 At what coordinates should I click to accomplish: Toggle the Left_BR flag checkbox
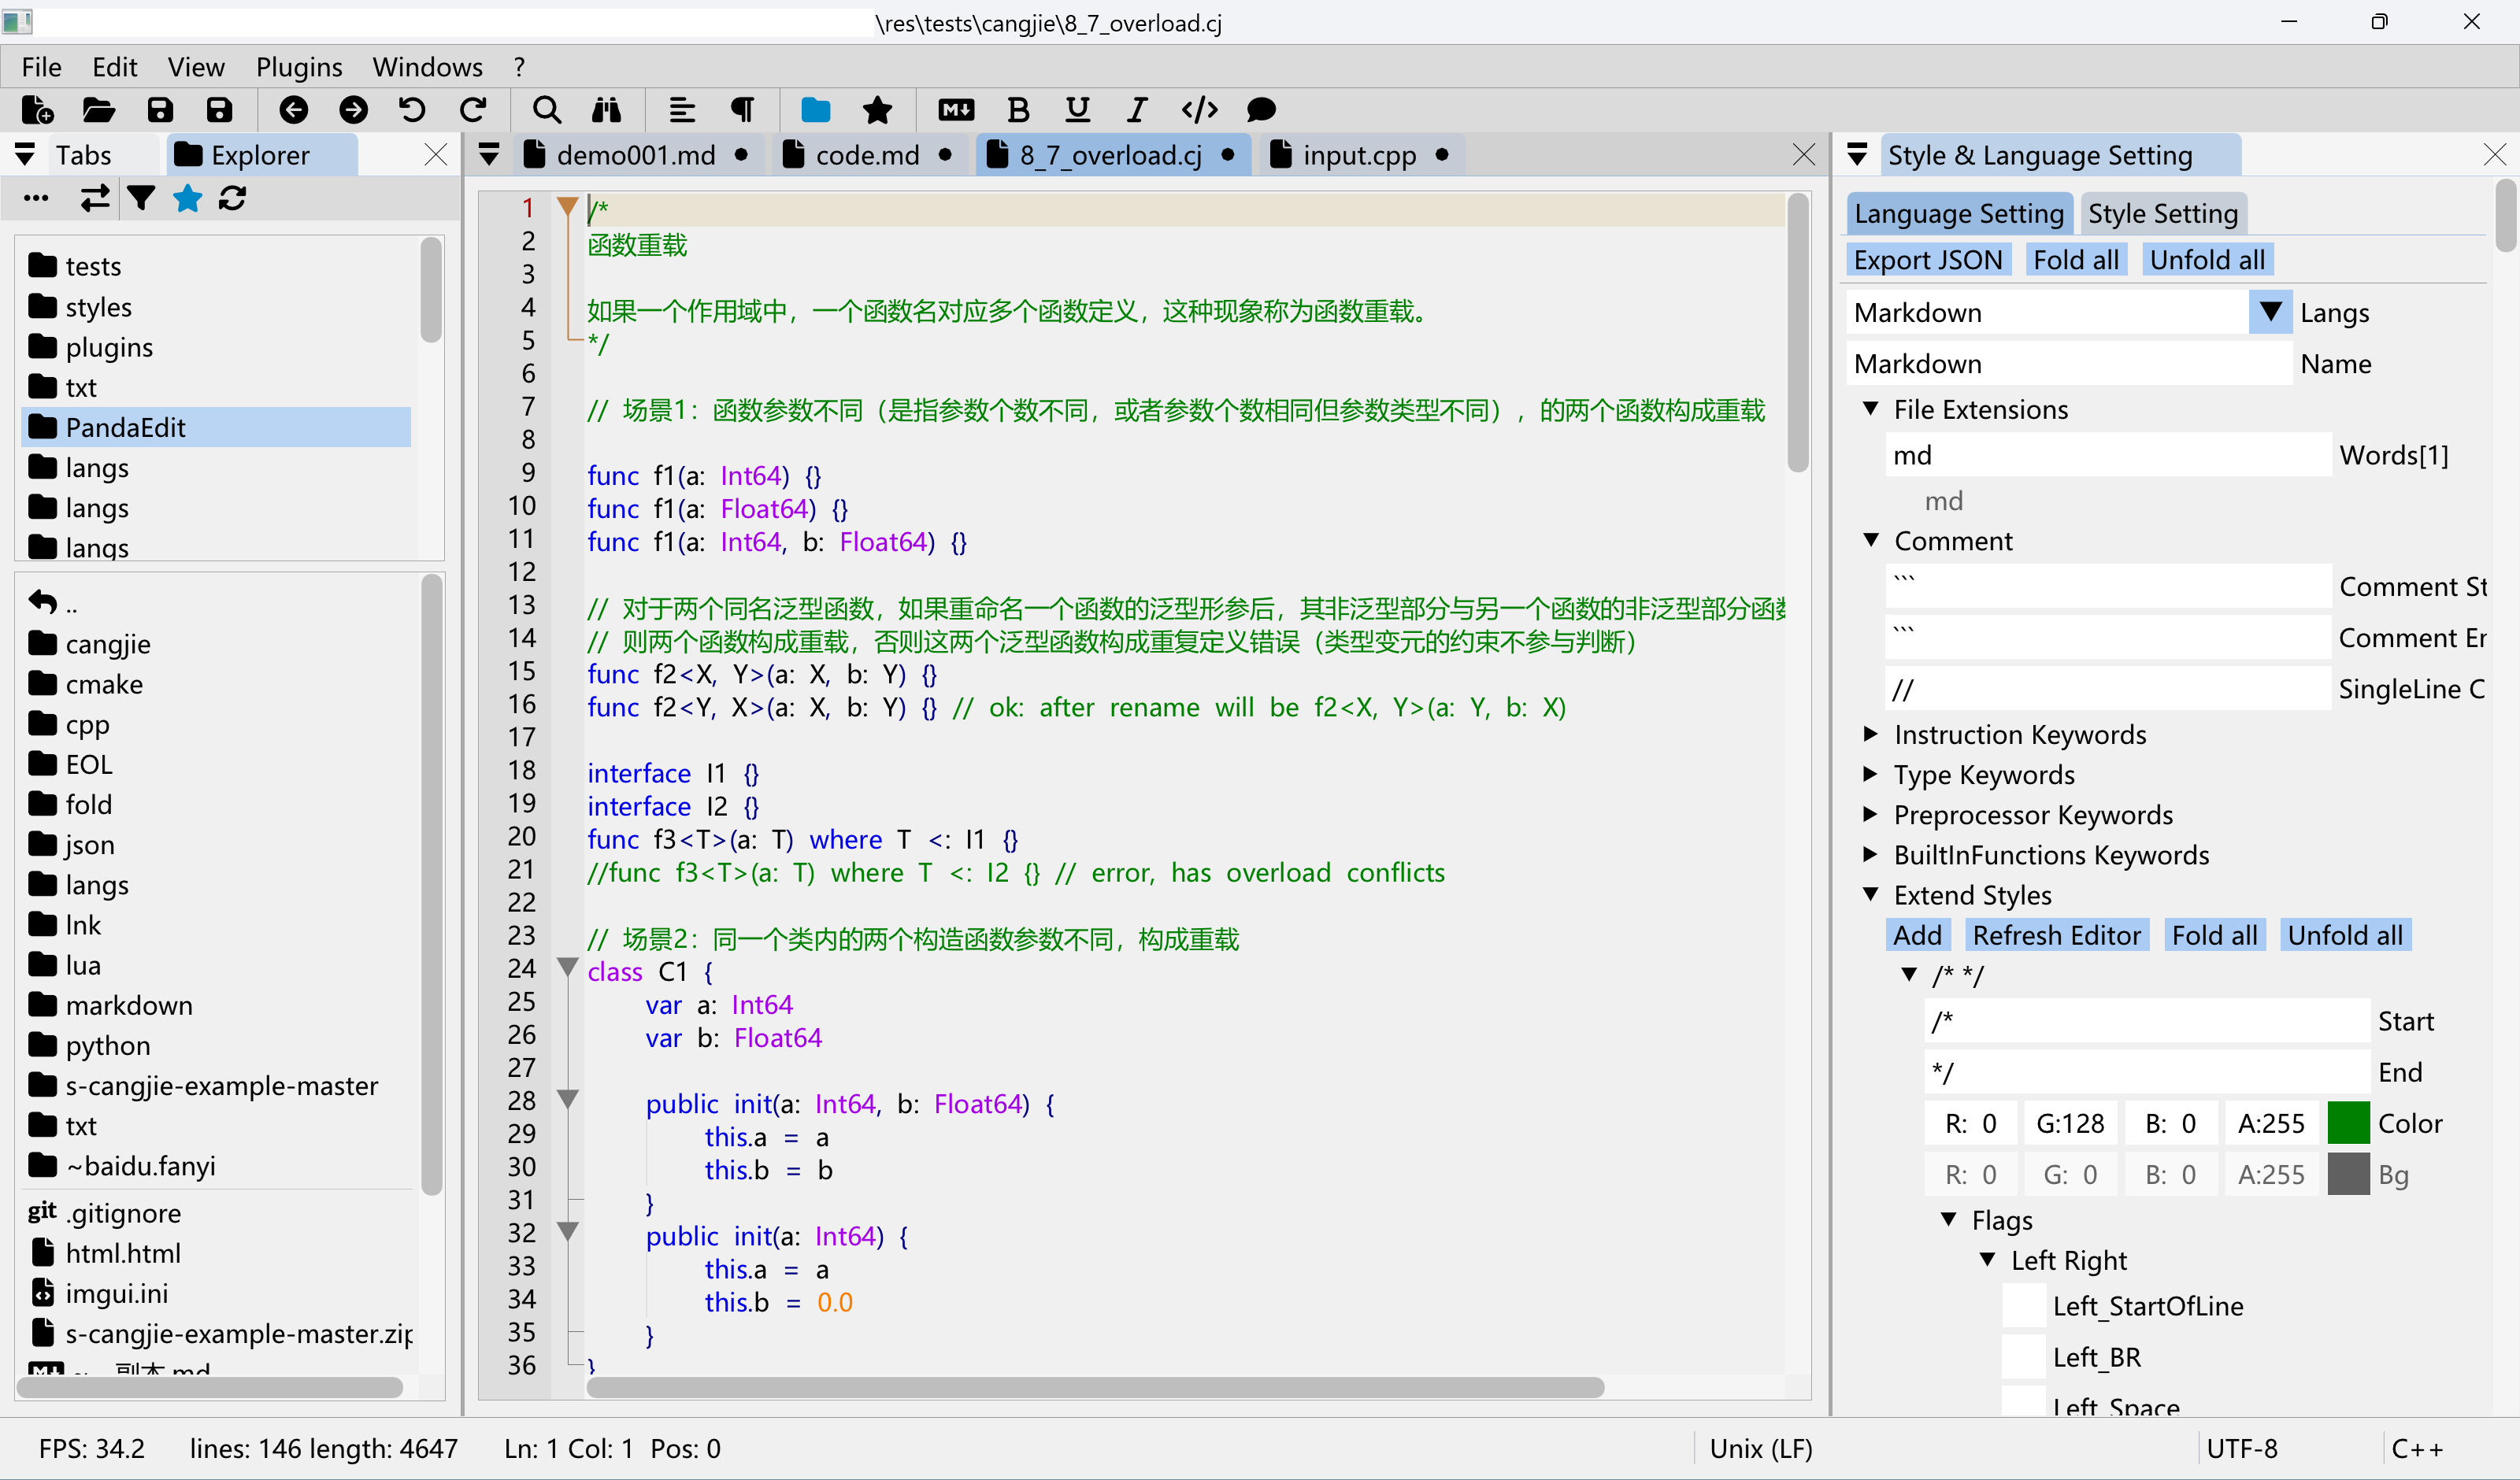pyautogui.click(x=2024, y=1357)
